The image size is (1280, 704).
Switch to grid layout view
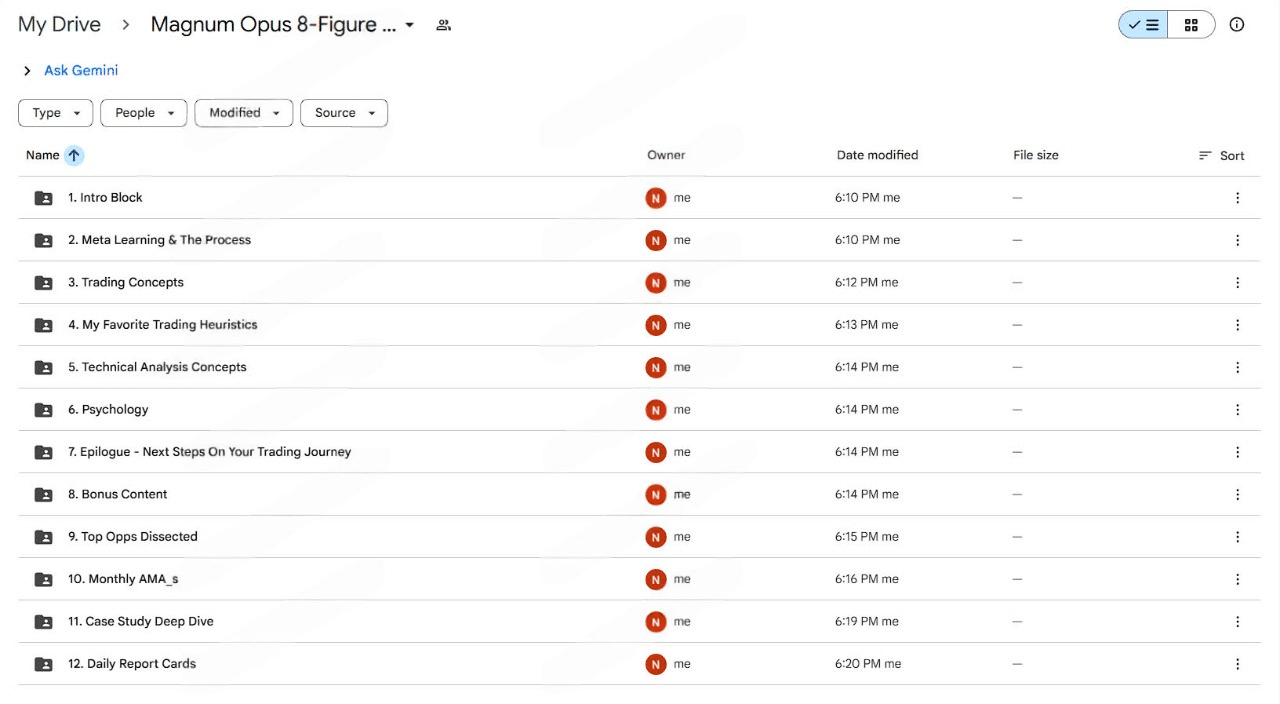coord(1191,25)
